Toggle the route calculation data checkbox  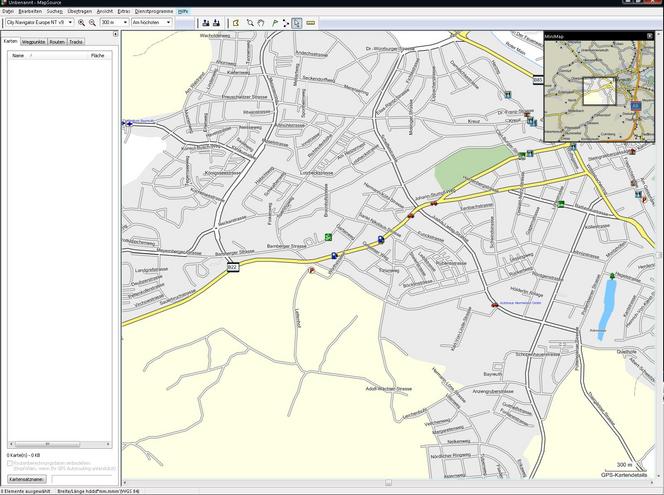tap(9, 463)
